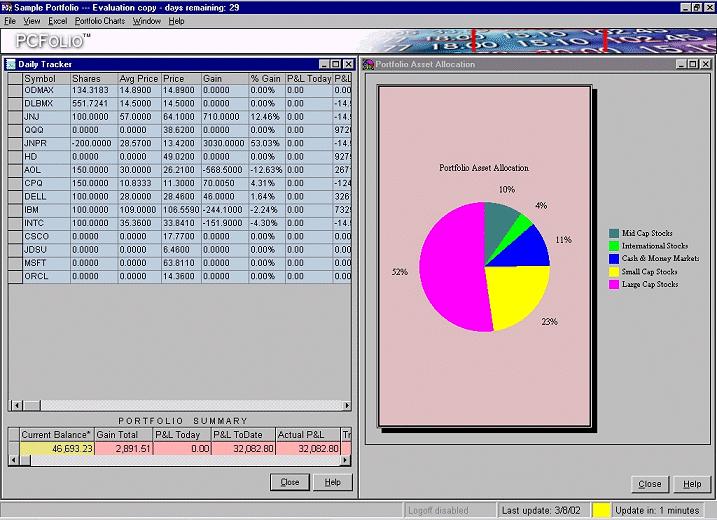The image size is (717, 520).
Task: Select the JNPR symbol cell
Action: tap(46, 144)
